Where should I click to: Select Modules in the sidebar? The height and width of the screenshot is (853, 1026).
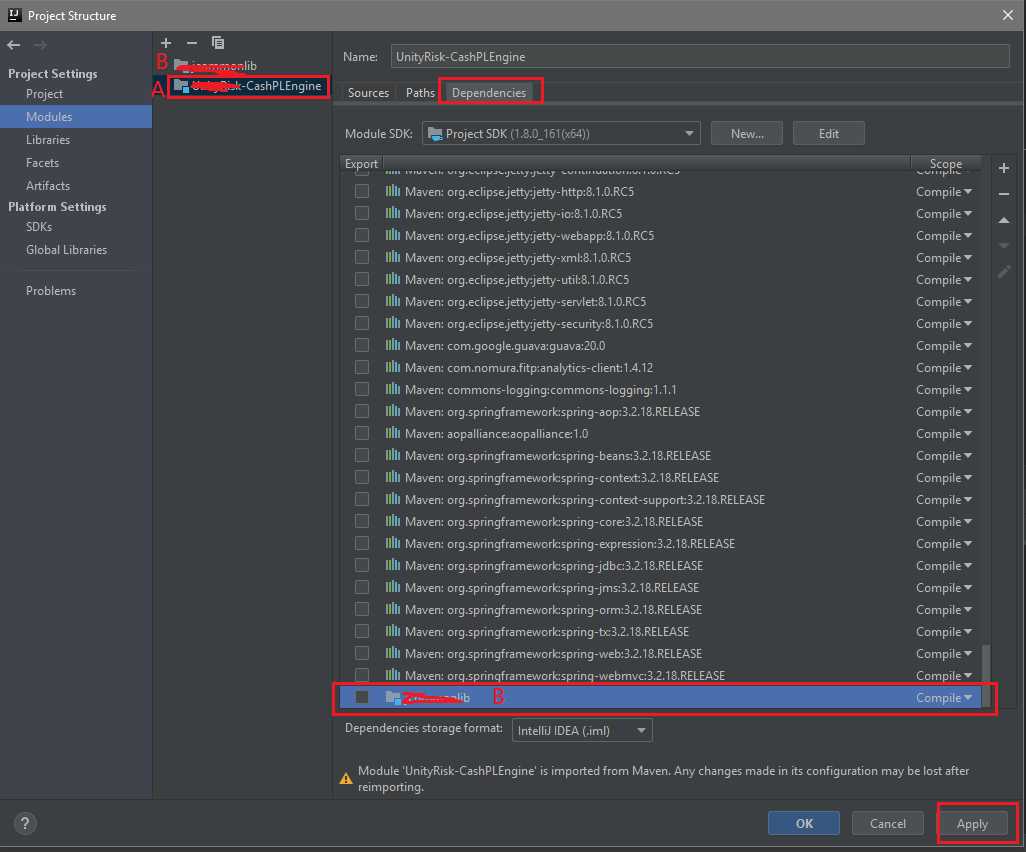tap(76, 116)
